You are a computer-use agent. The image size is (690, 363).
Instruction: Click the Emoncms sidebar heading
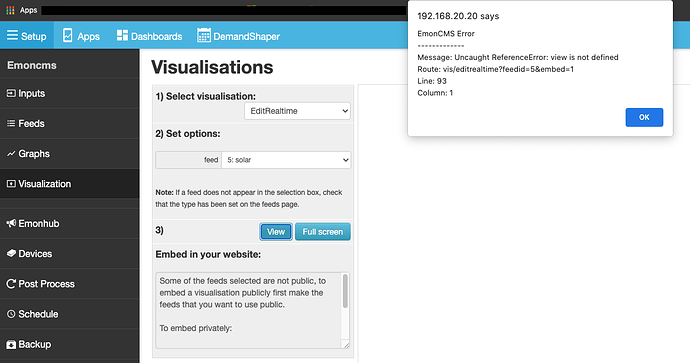point(32,65)
